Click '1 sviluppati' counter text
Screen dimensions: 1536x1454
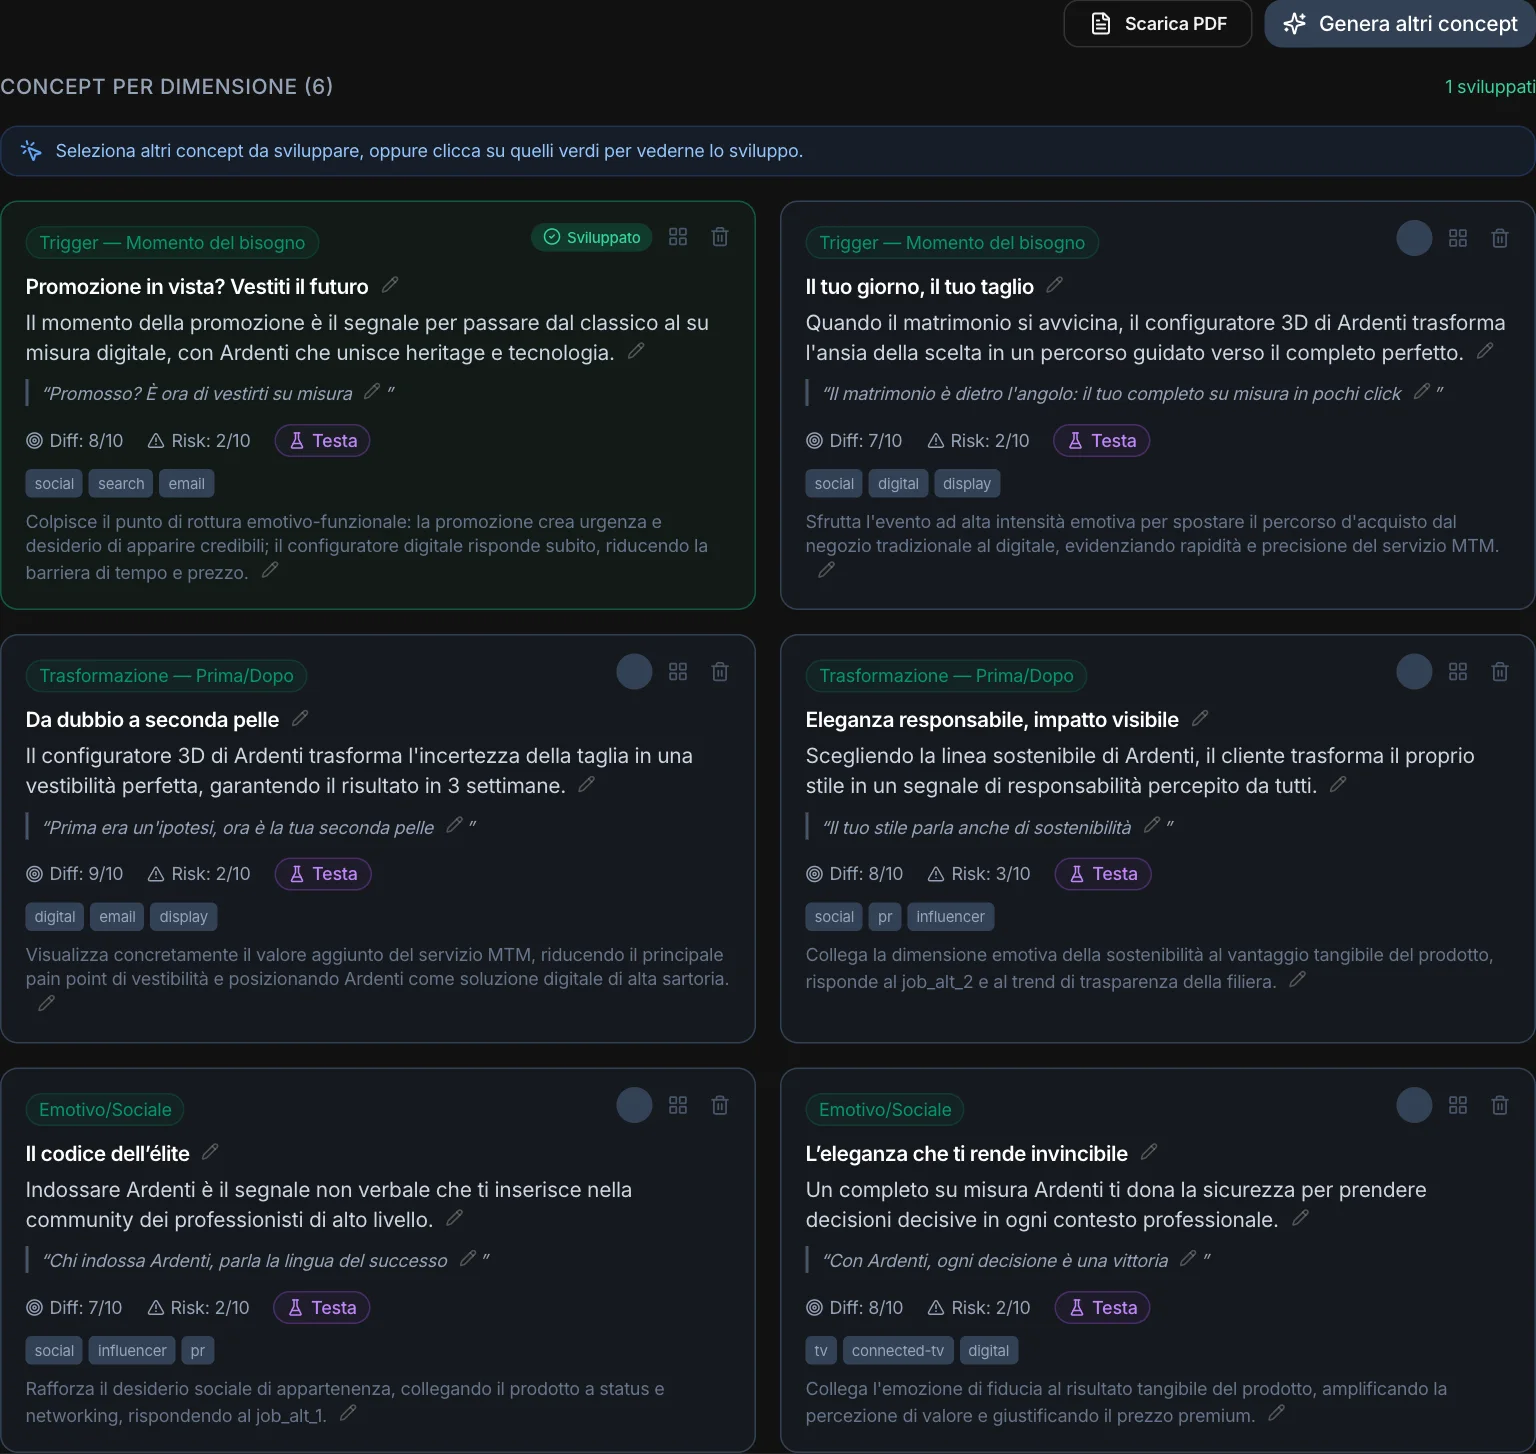pyautogui.click(x=1490, y=87)
